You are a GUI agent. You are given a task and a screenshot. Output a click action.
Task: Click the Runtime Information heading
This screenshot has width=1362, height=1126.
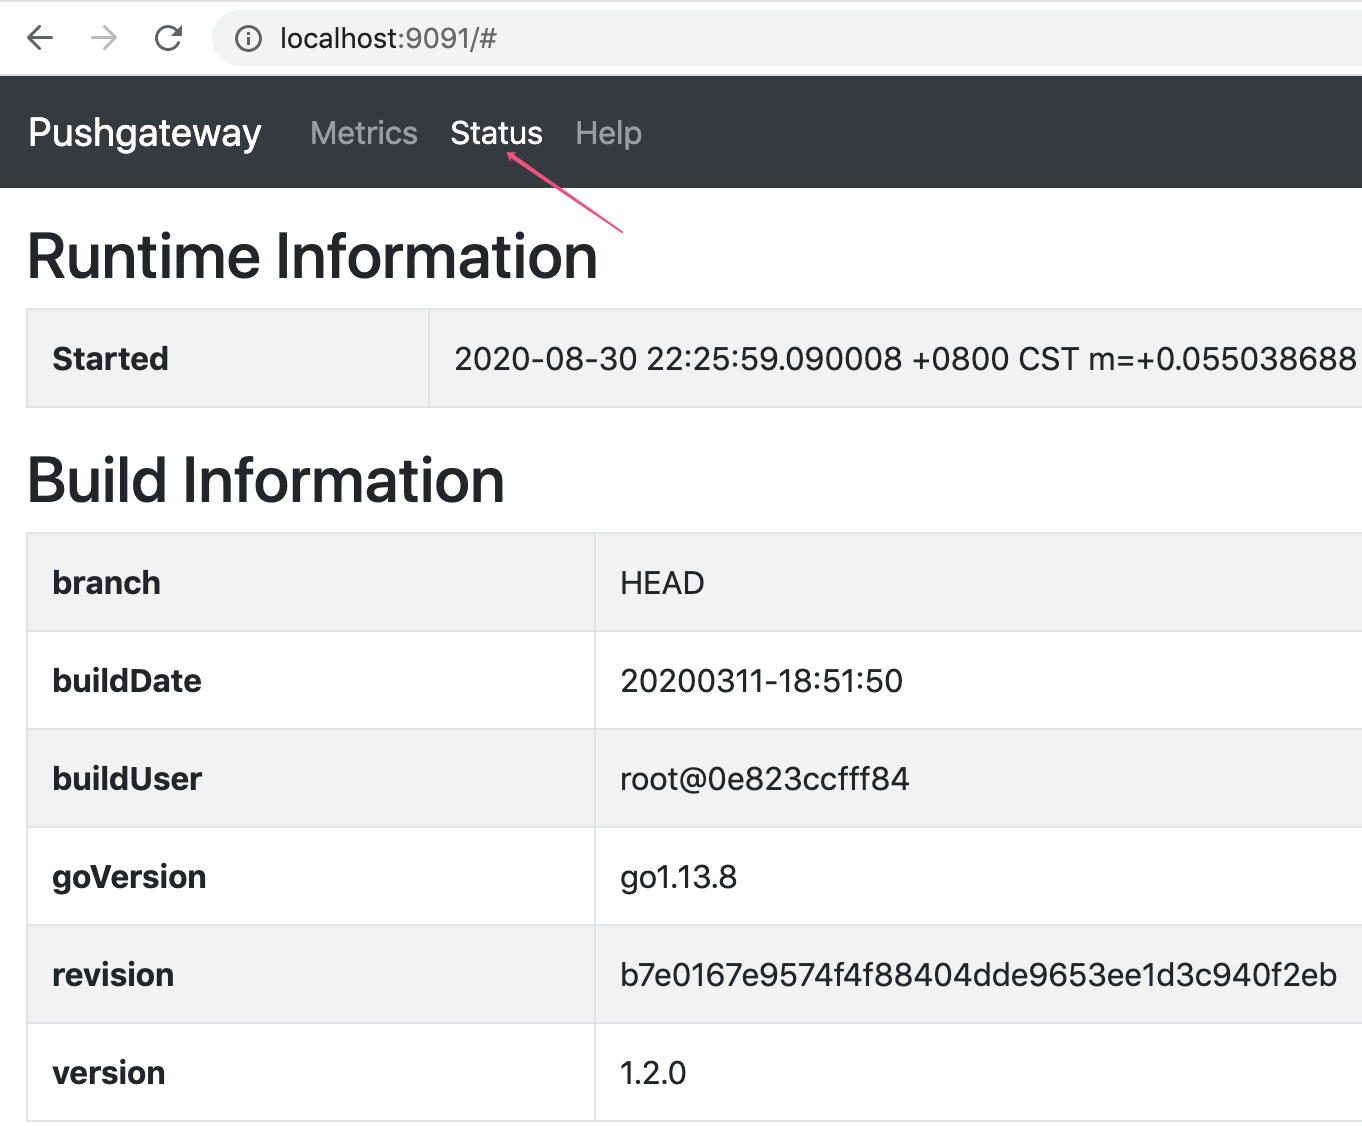[312, 256]
